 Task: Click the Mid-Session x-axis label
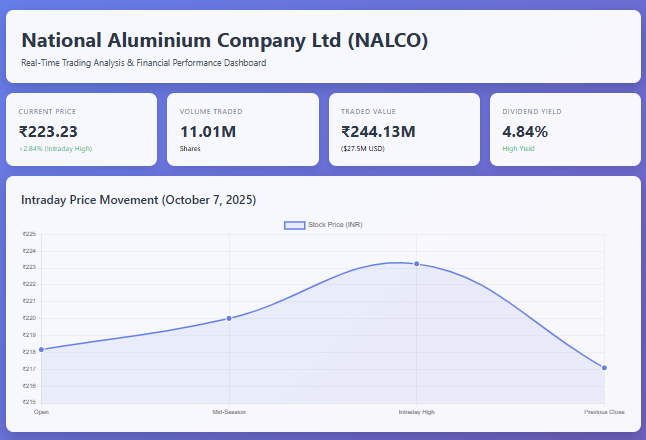pyautogui.click(x=229, y=412)
